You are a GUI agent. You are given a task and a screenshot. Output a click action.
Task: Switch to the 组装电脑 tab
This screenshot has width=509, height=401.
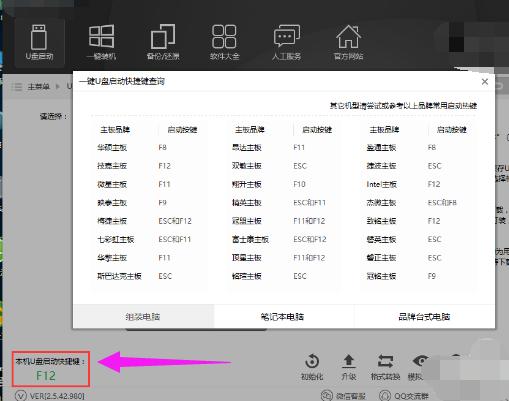click(x=143, y=316)
